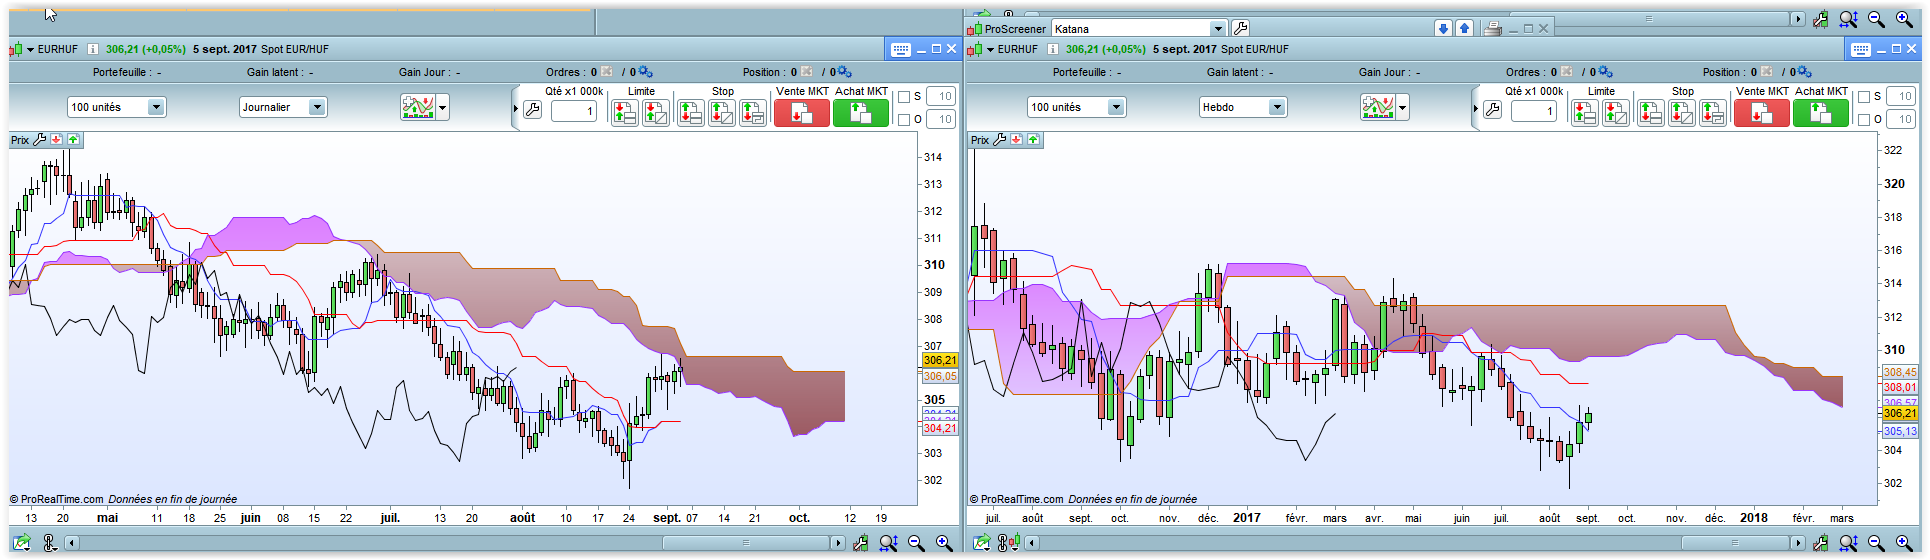Expand the EURHUF symbol arrow in the right chart
The height and width of the screenshot is (560, 1930).
coord(990,49)
